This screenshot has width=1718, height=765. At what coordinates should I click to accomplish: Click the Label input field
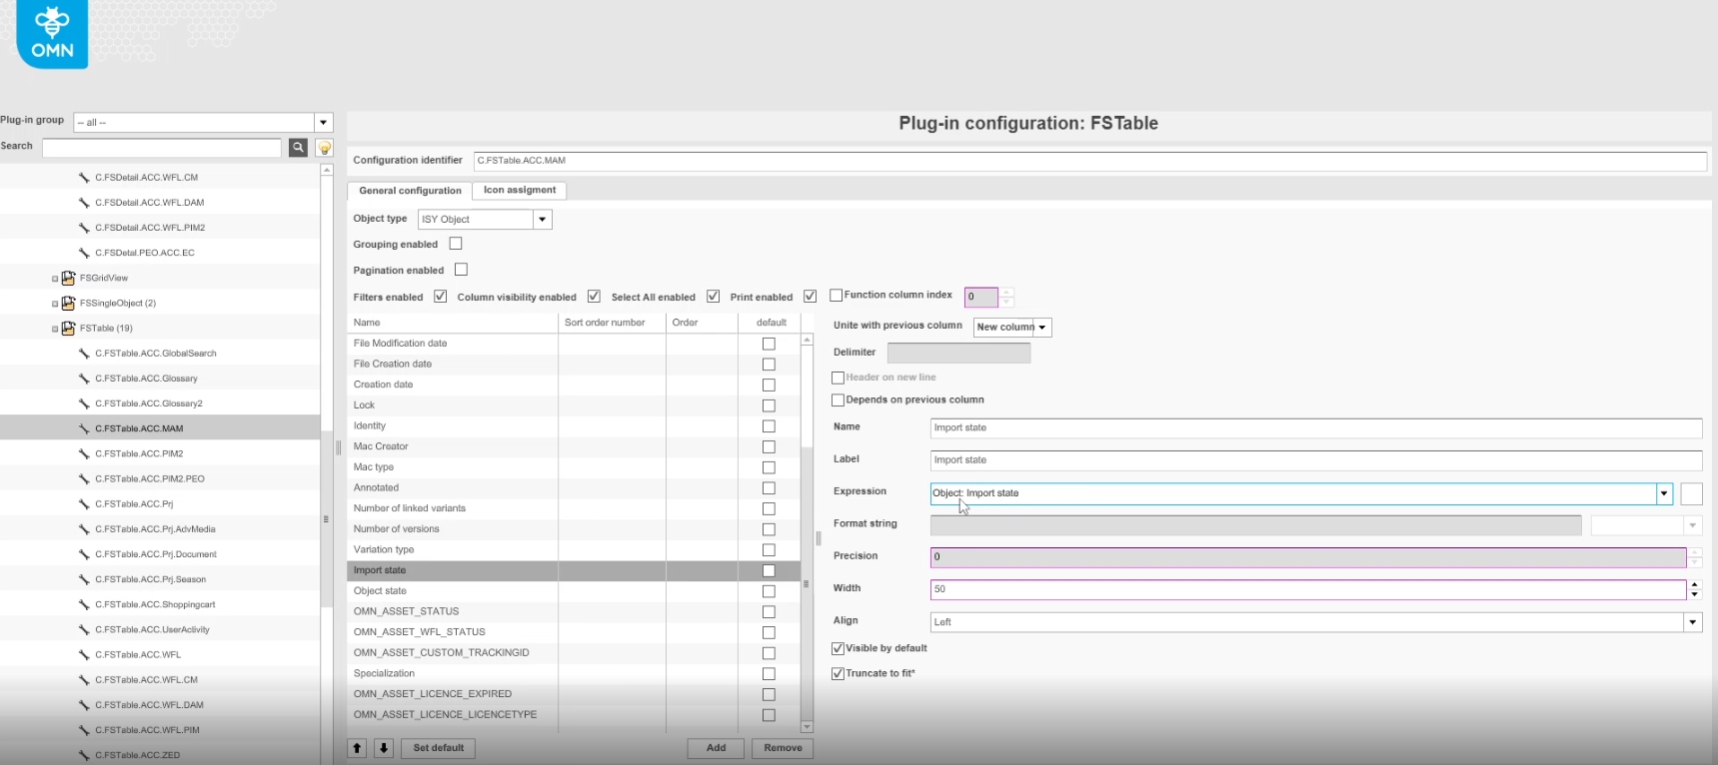point(1316,460)
